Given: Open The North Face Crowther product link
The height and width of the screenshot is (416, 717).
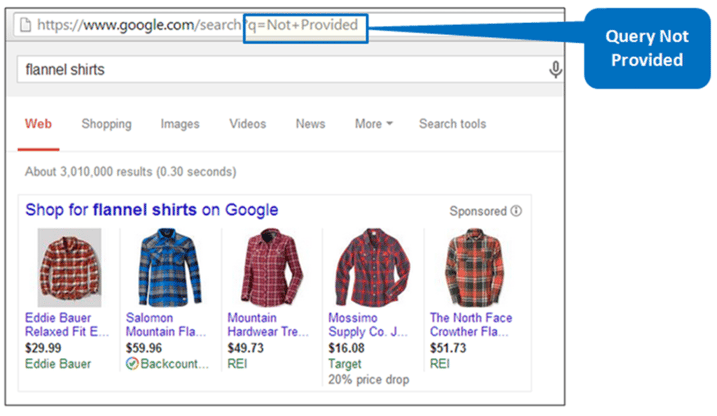Looking at the screenshot, I should [x=471, y=325].
